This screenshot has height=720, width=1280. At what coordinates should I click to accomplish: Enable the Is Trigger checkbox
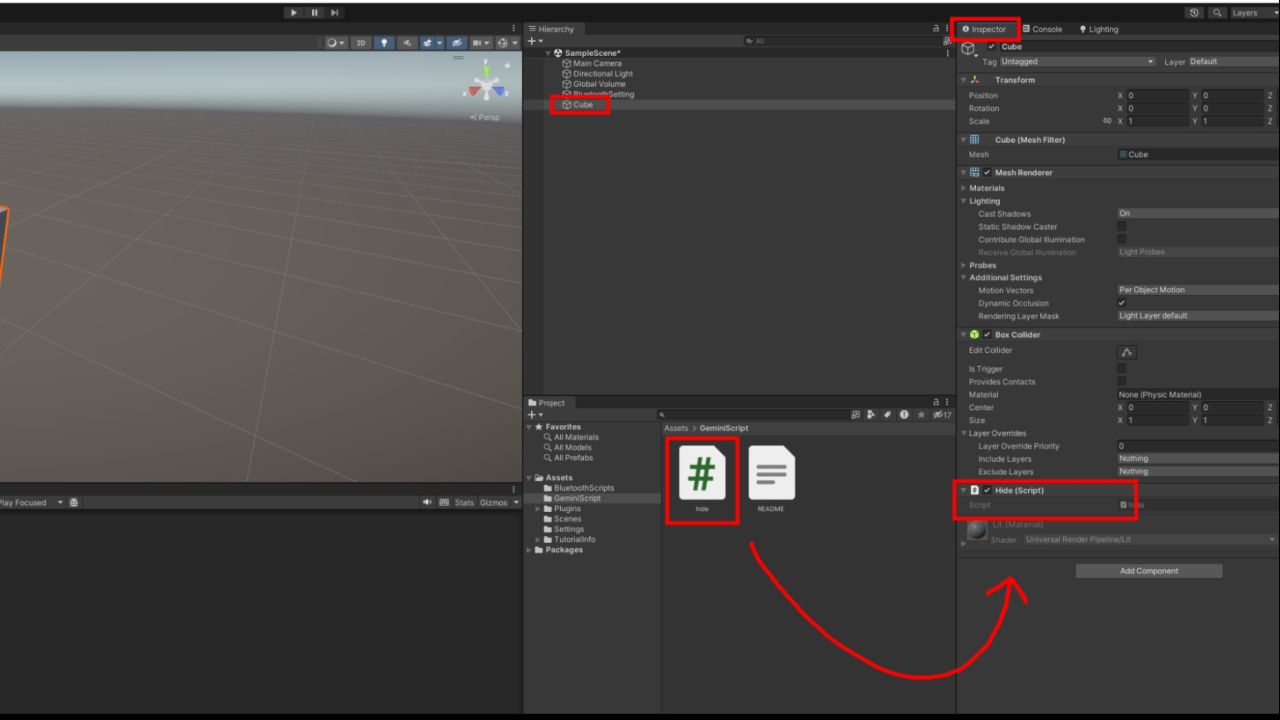coord(1121,369)
